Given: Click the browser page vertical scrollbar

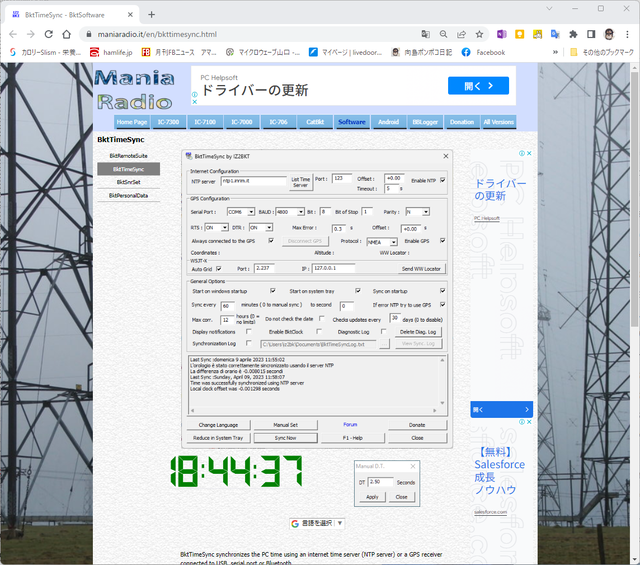Looking at the screenshot, I should [635, 200].
